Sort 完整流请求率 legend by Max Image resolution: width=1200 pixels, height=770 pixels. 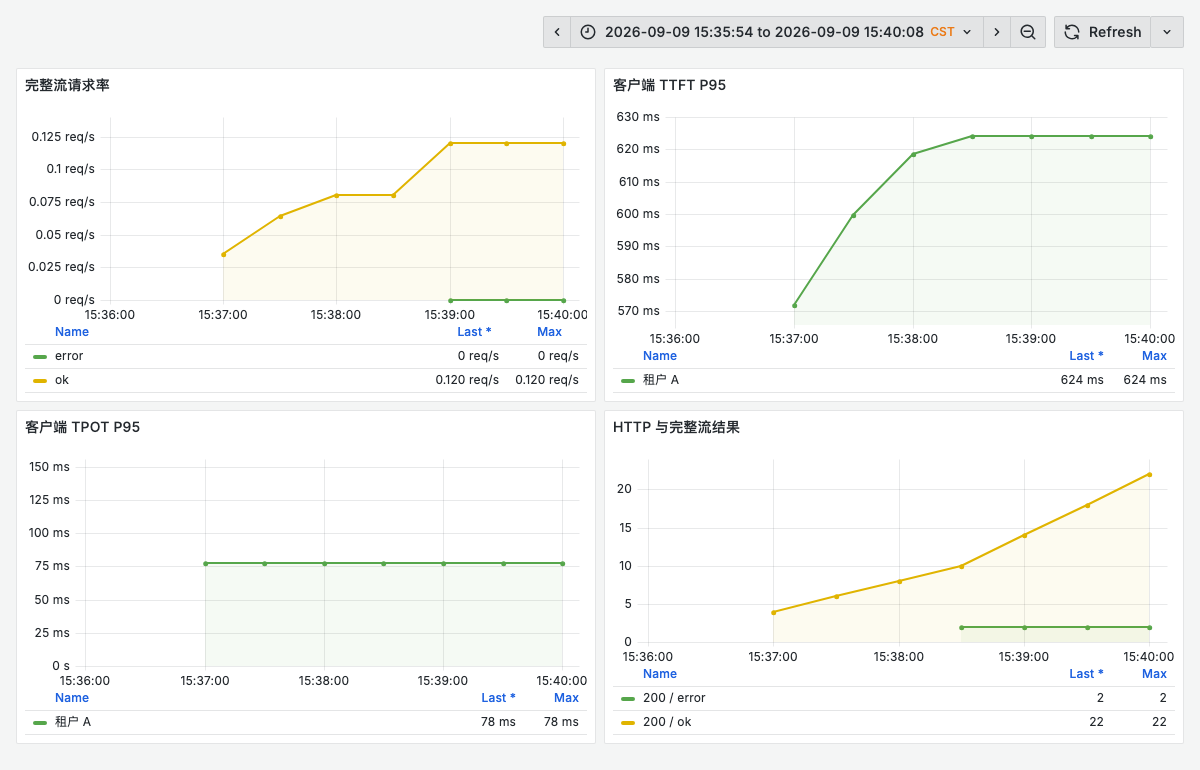point(549,332)
